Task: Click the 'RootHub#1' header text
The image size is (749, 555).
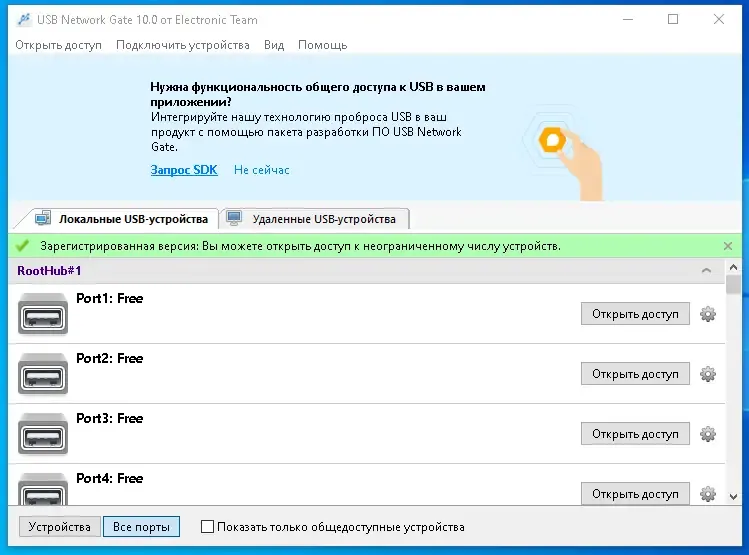Action: [x=49, y=271]
